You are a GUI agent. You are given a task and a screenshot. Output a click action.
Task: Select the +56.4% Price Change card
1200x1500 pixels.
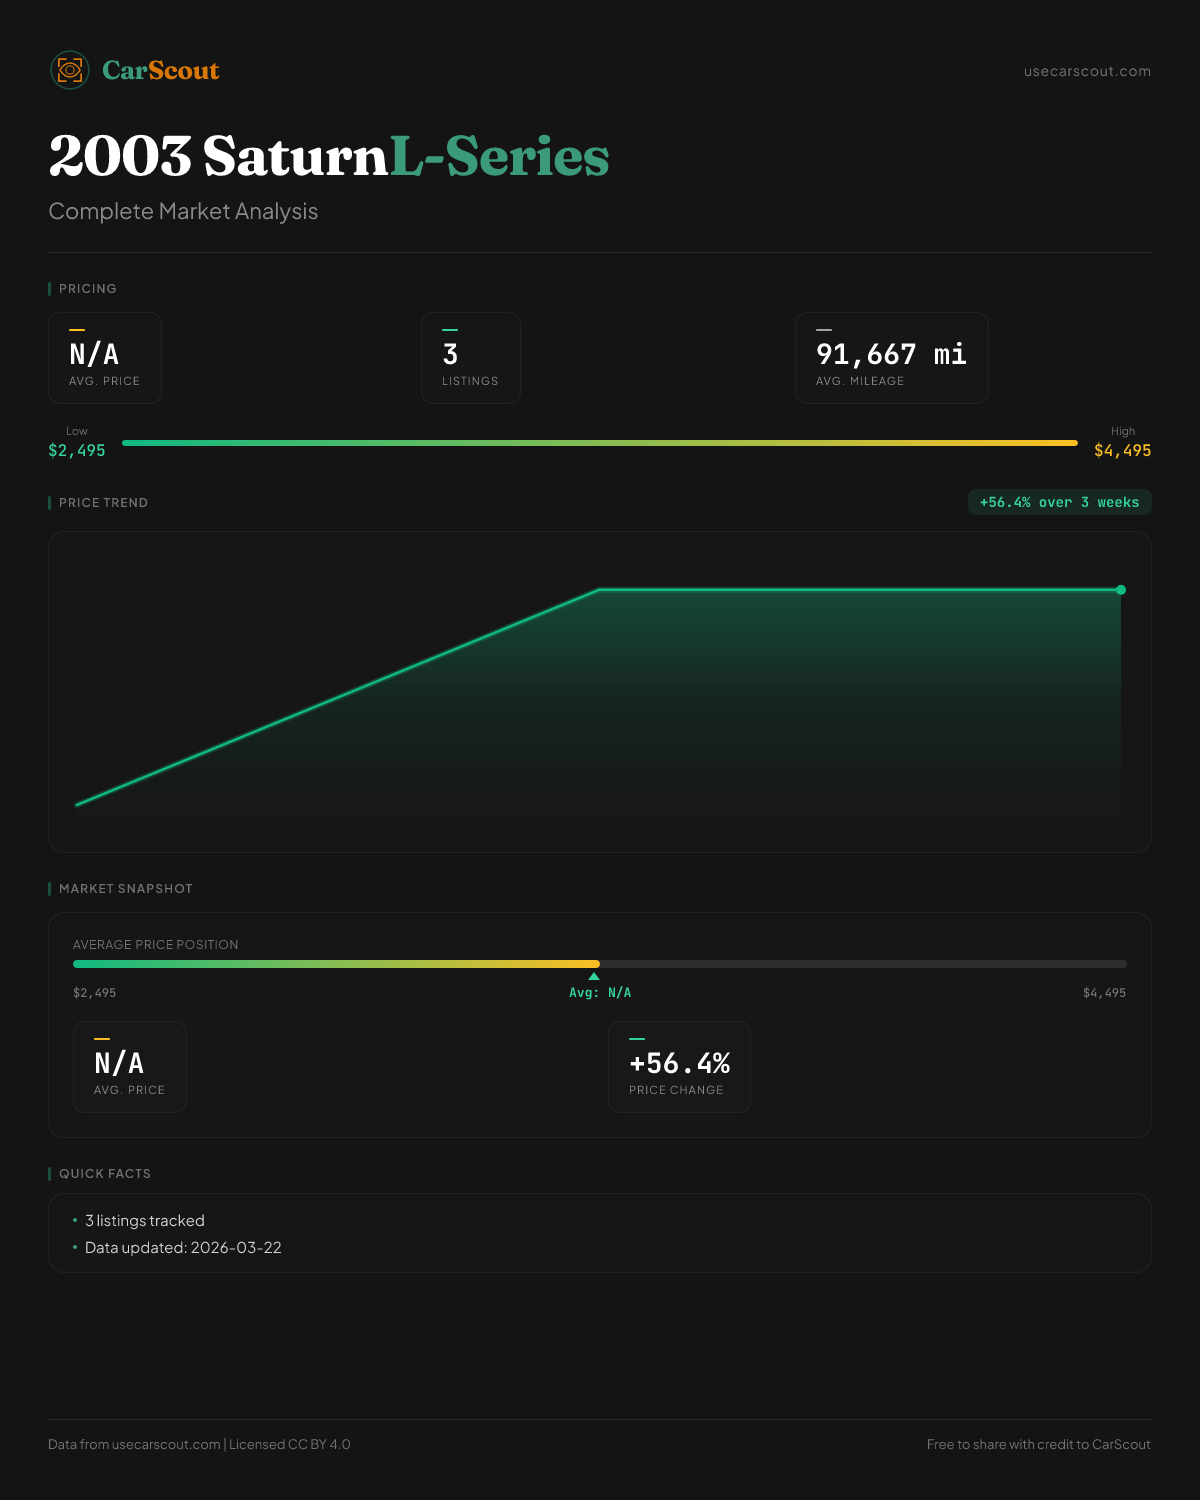tap(679, 1067)
